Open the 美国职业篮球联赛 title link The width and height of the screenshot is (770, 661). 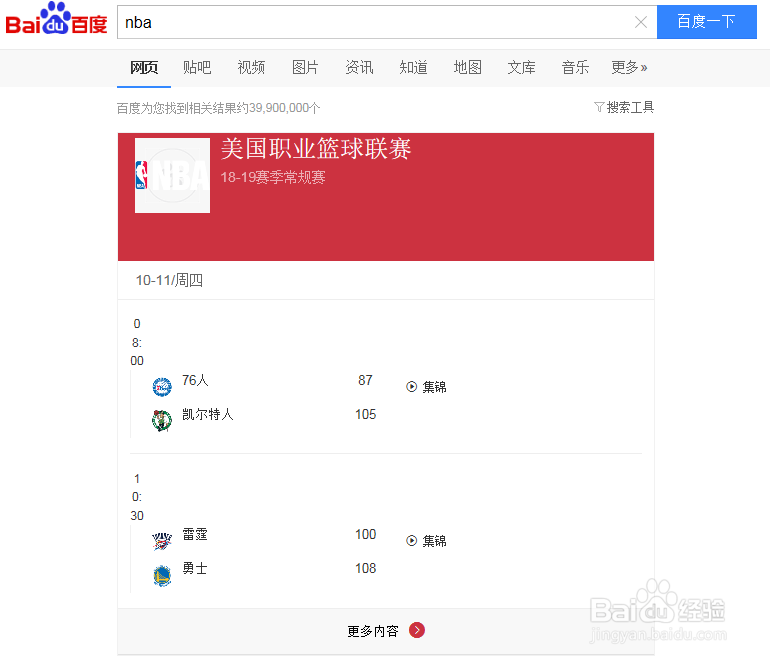point(316,148)
